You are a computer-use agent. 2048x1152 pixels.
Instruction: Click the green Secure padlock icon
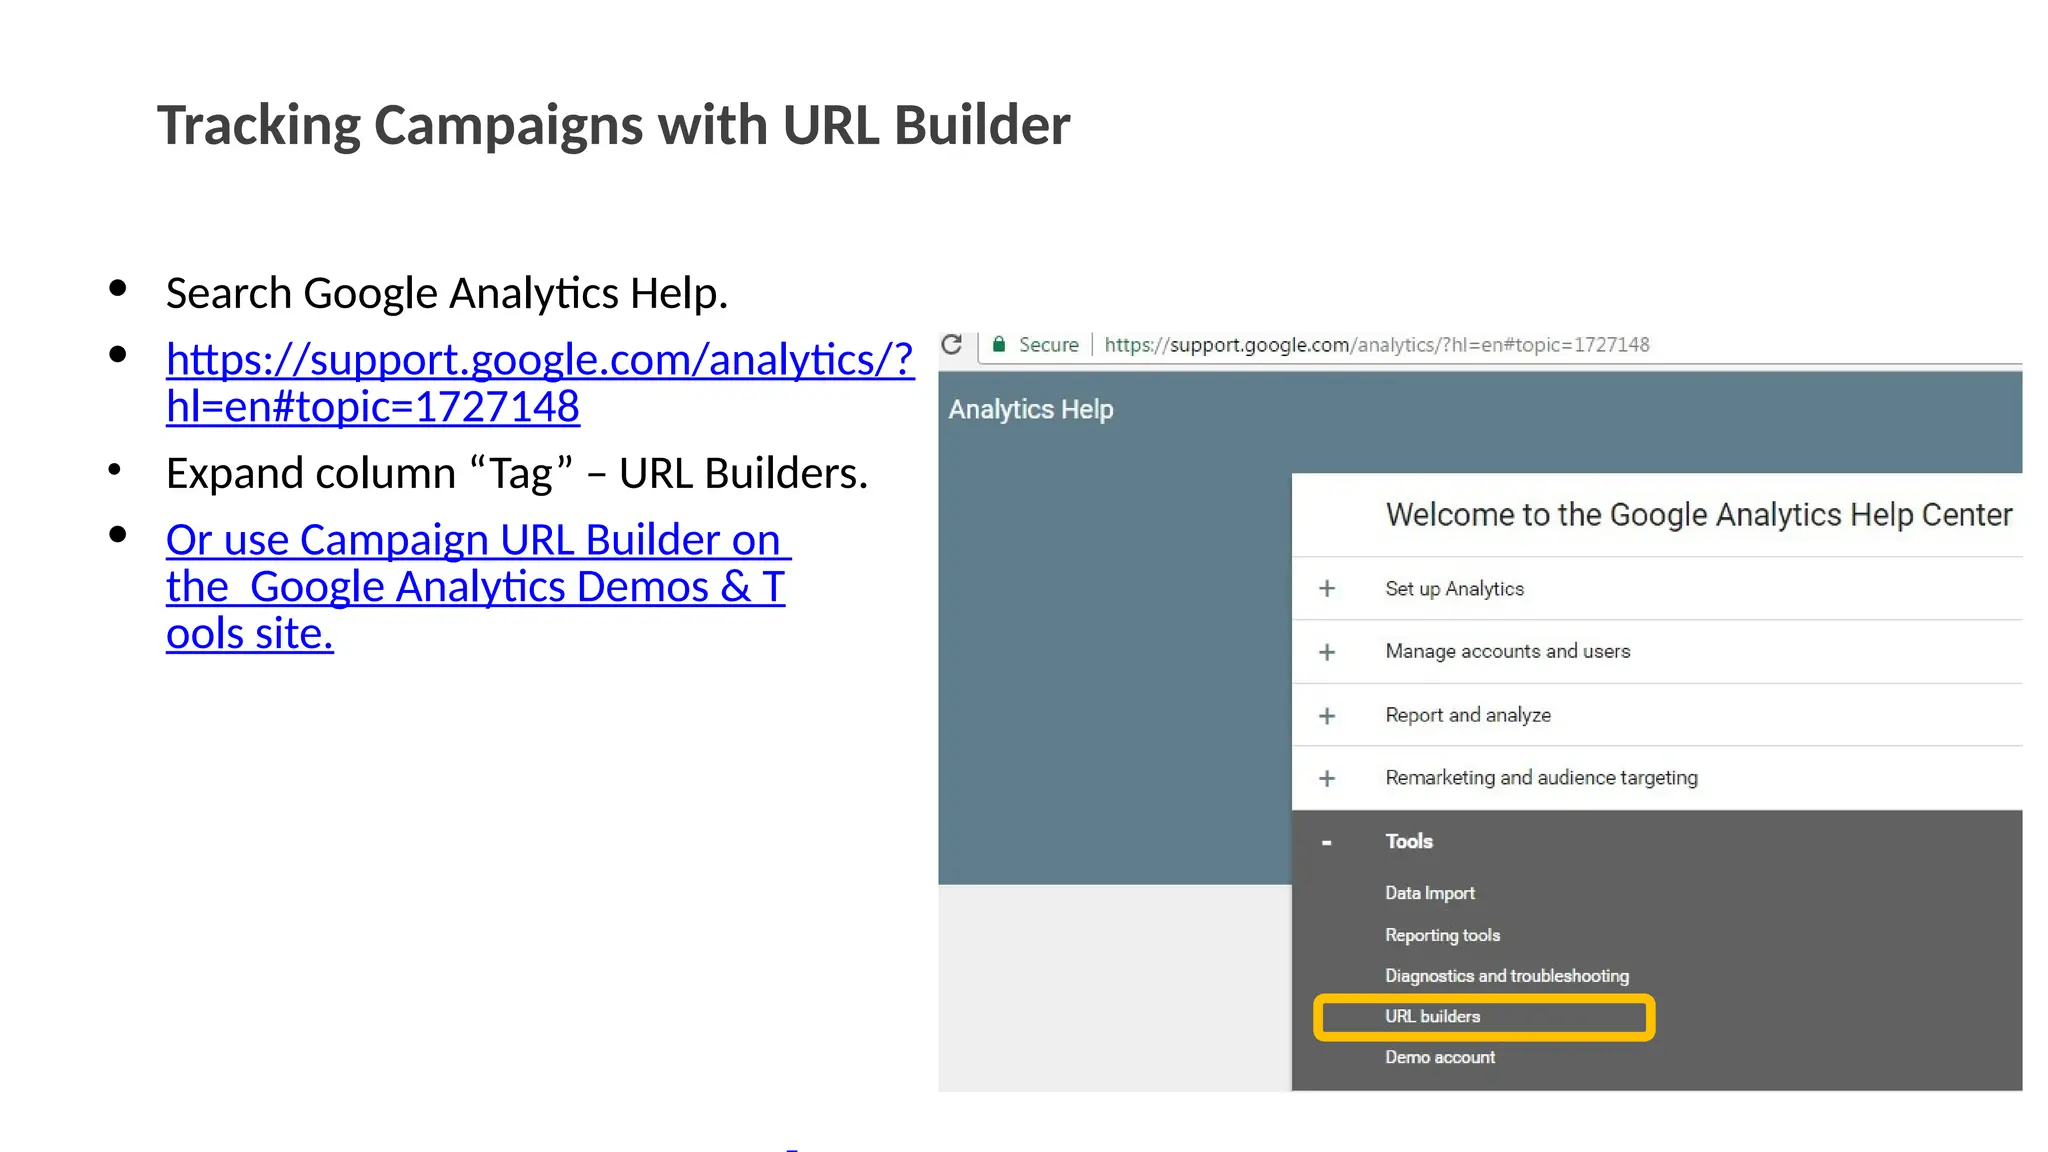[x=998, y=344]
